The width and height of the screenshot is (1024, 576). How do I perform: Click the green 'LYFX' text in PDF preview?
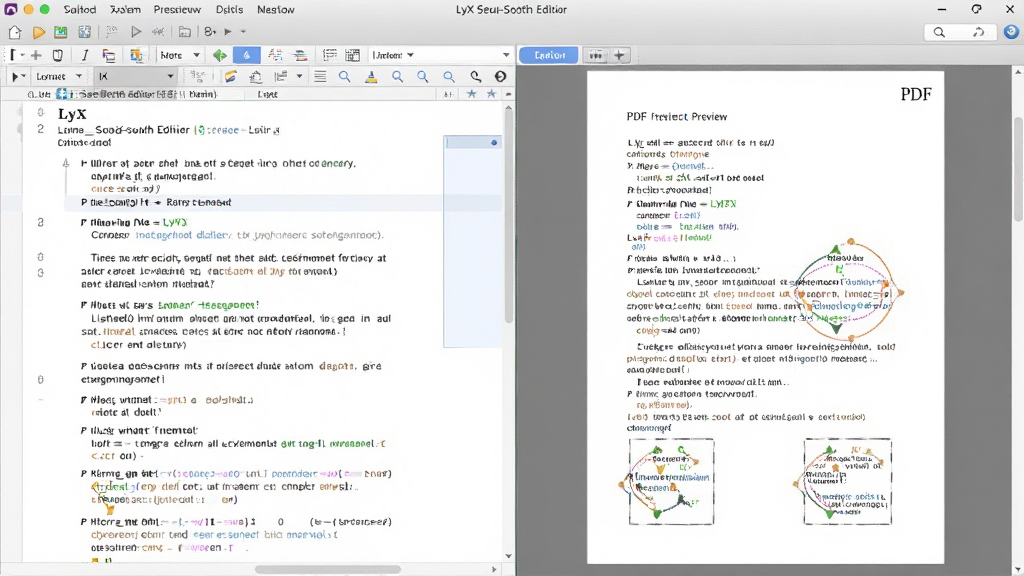click(723, 204)
